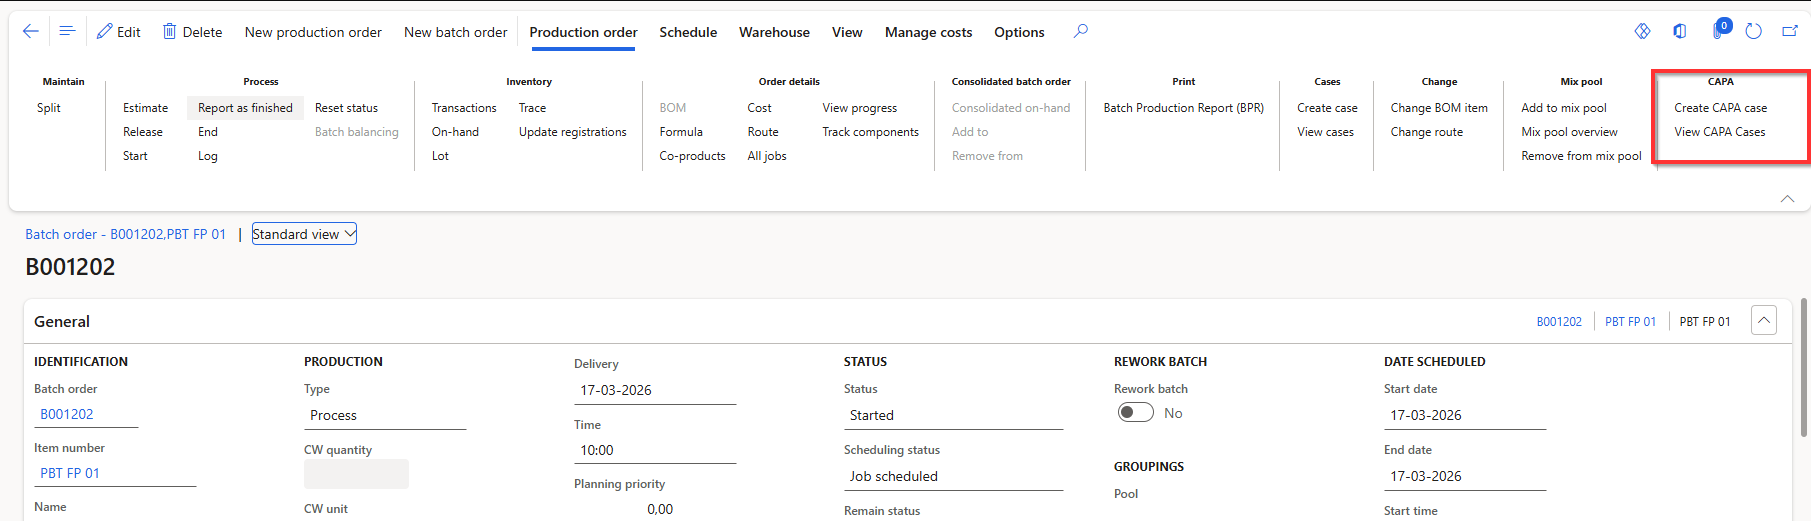The height and width of the screenshot is (521, 1811).
Task: Click Reset status
Action: point(346,108)
